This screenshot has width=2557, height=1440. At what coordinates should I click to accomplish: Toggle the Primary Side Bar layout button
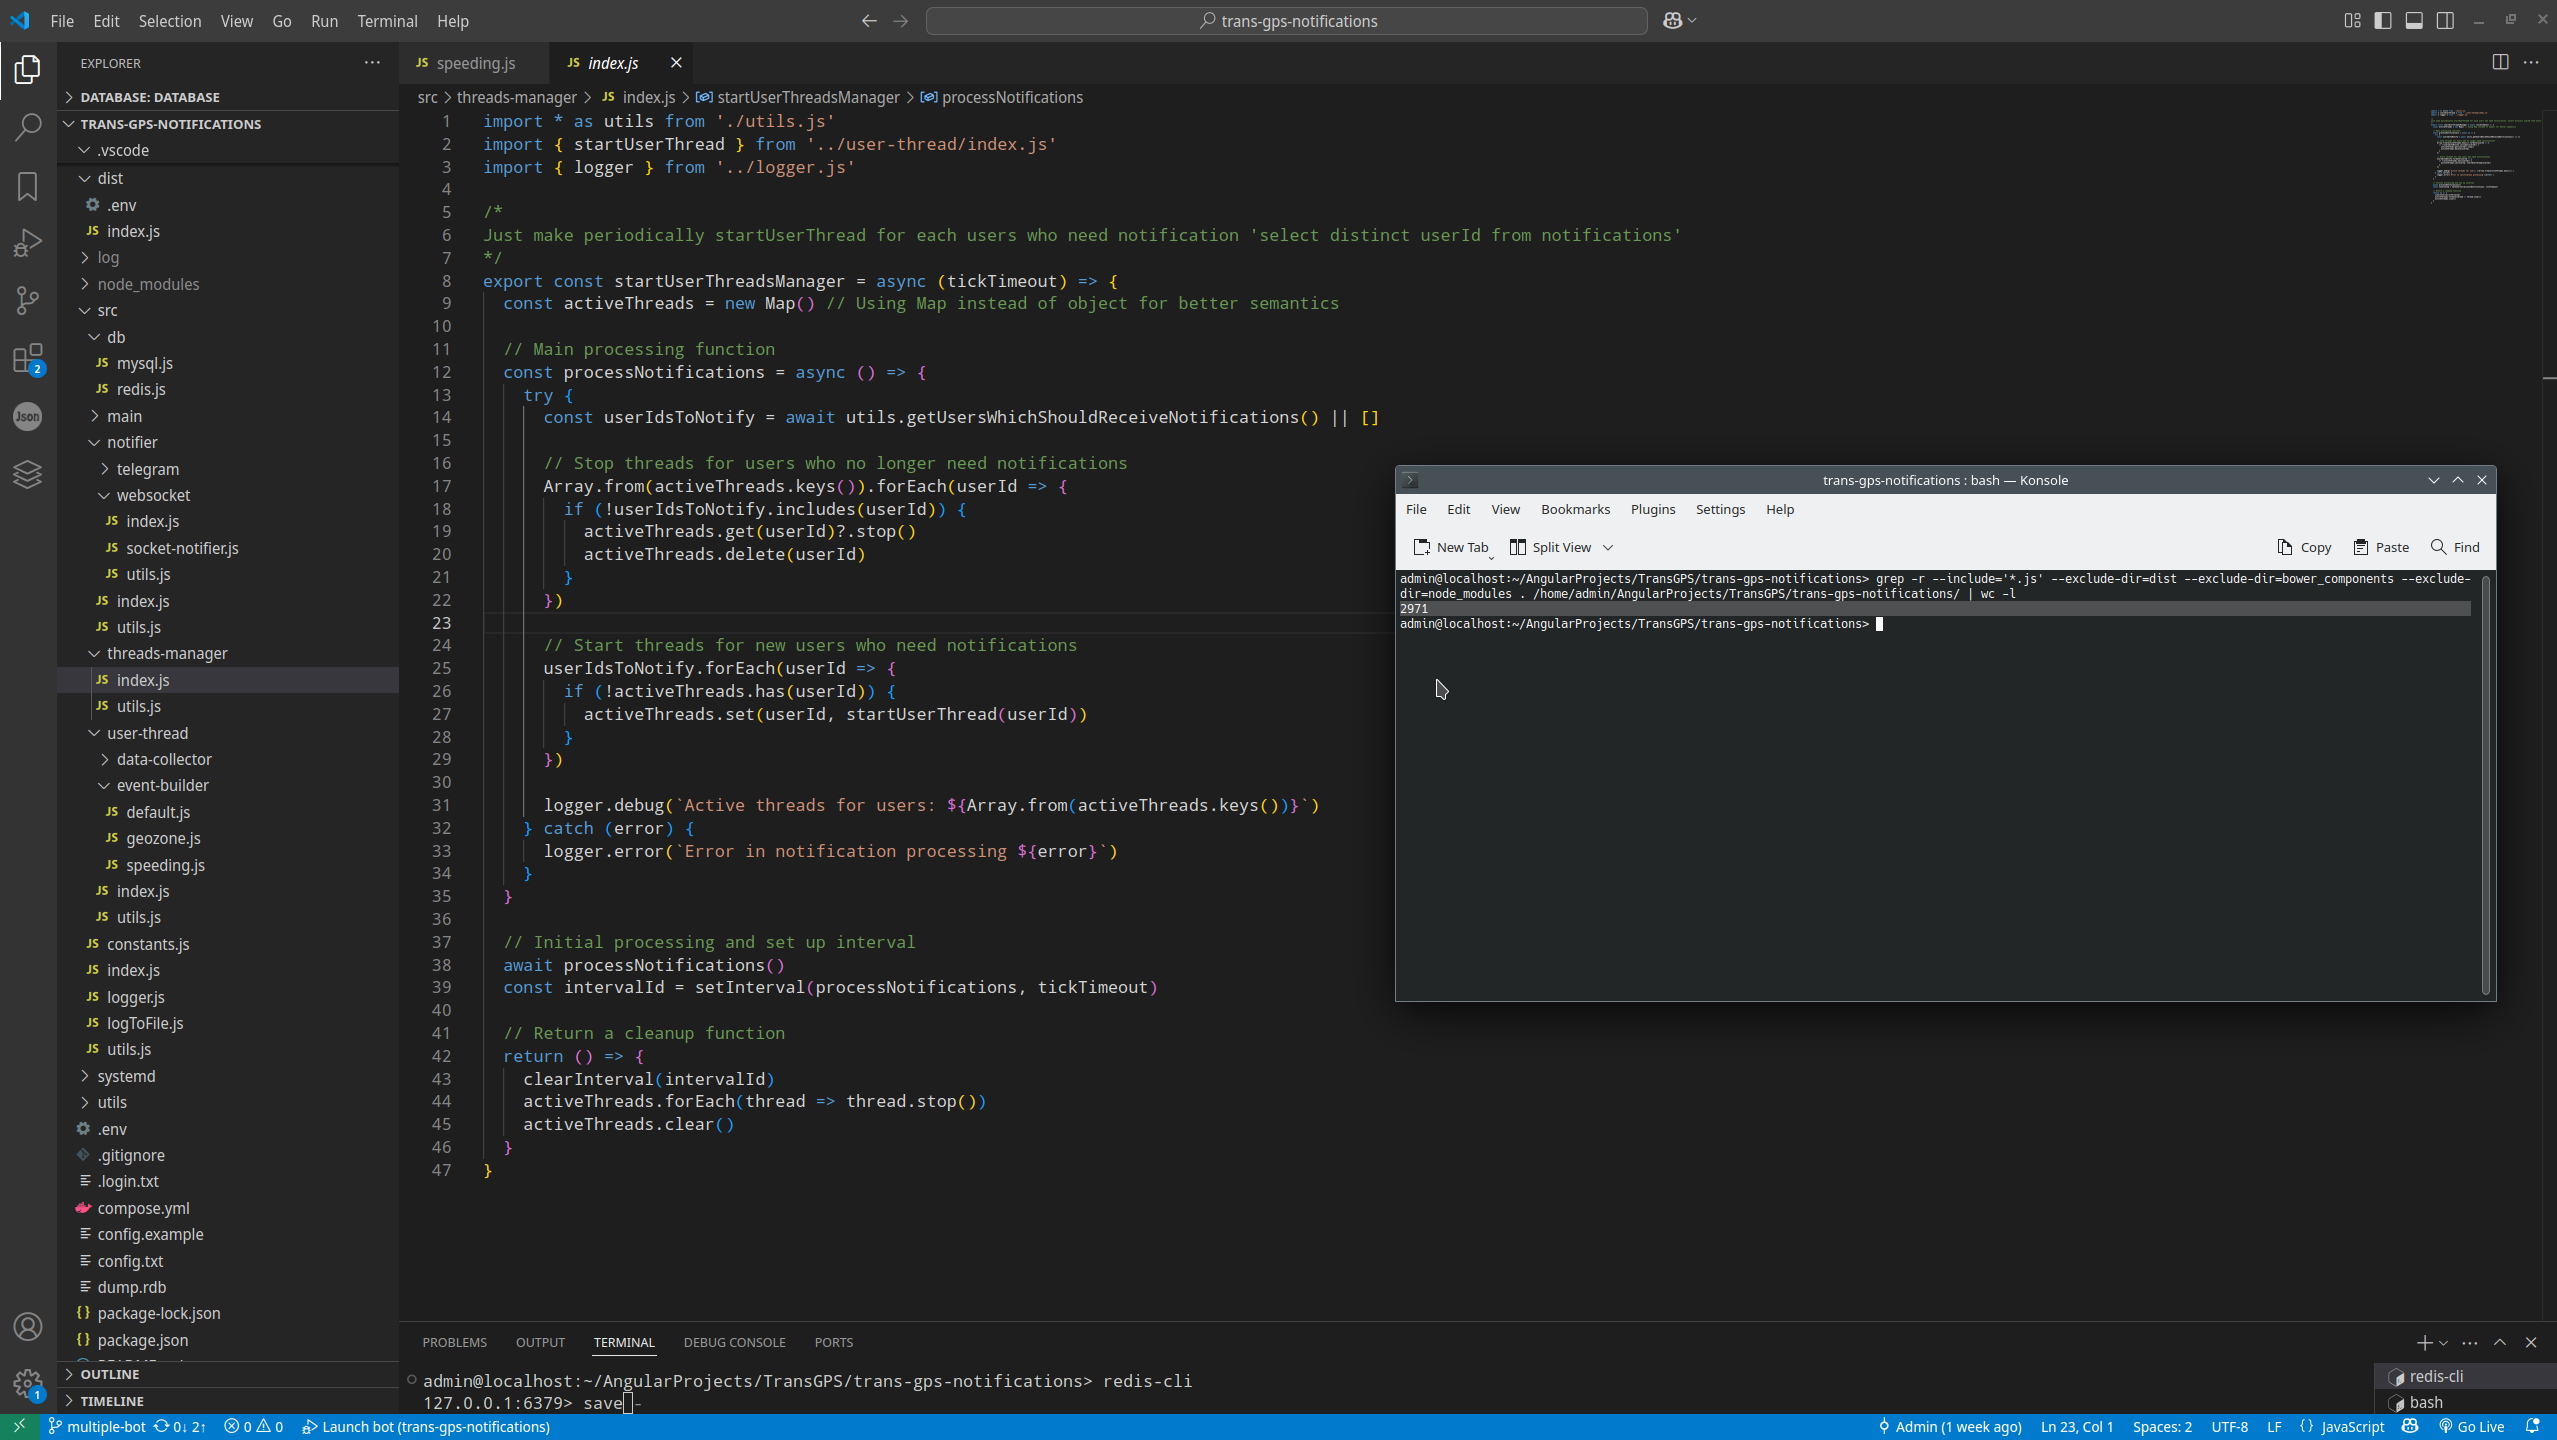[2383, 21]
